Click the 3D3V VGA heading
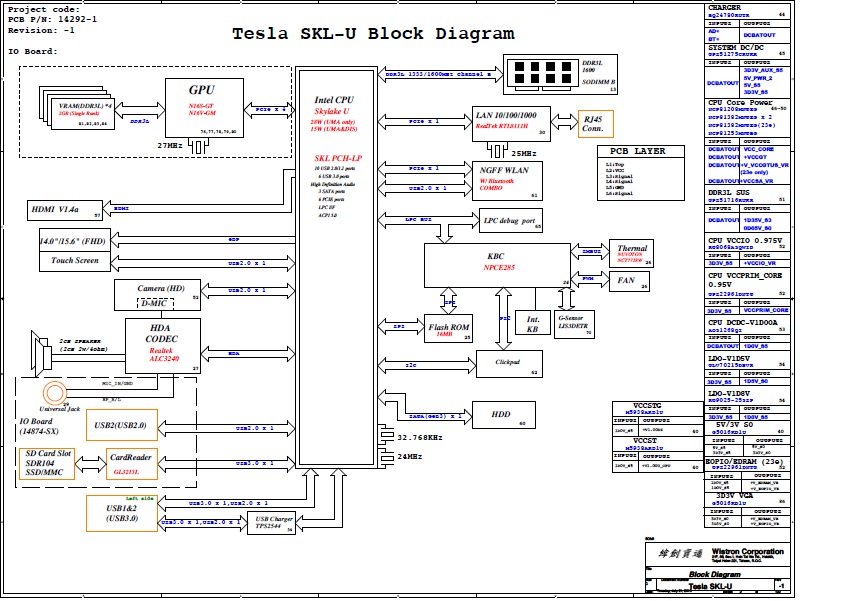The image size is (851, 601). [734, 496]
